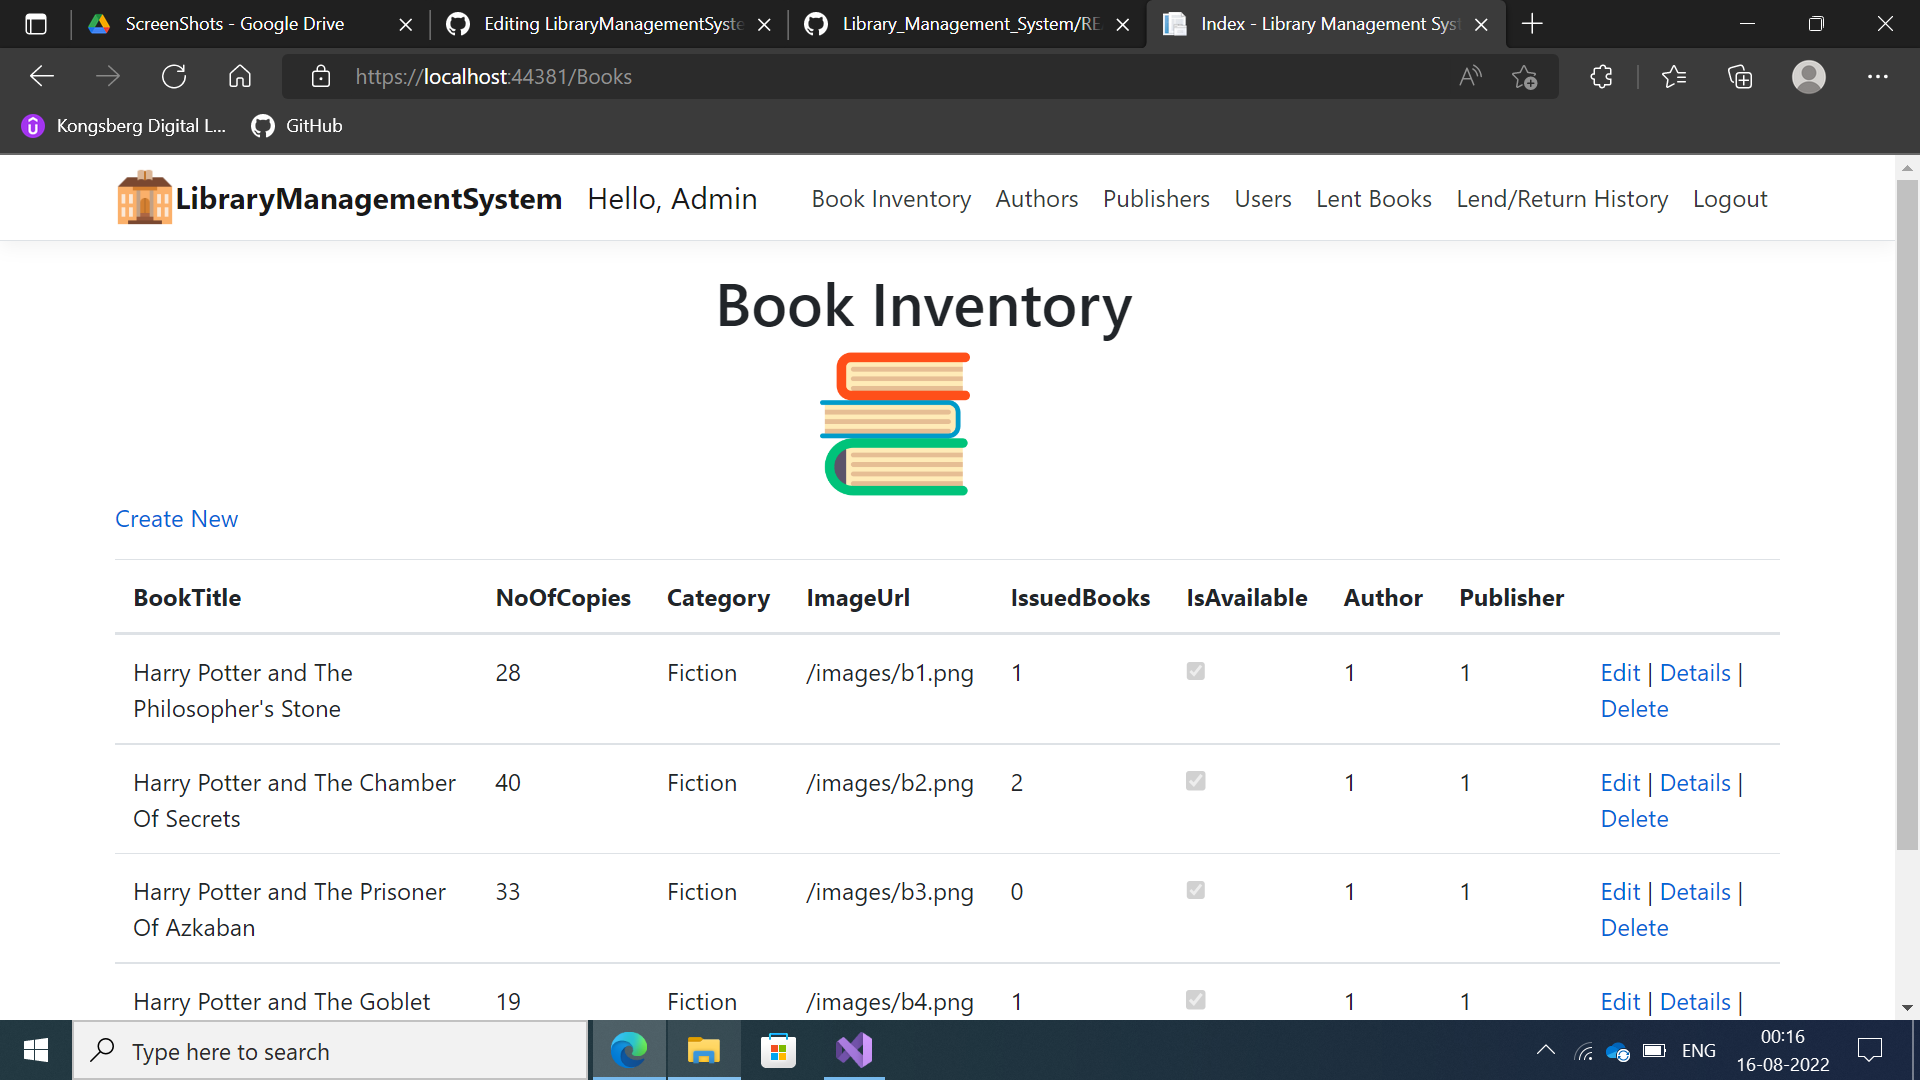This screenshot has width=1920, height=1080.
Task: Expand the system tray hidden icons chevron
Action: point(1545,1050)
